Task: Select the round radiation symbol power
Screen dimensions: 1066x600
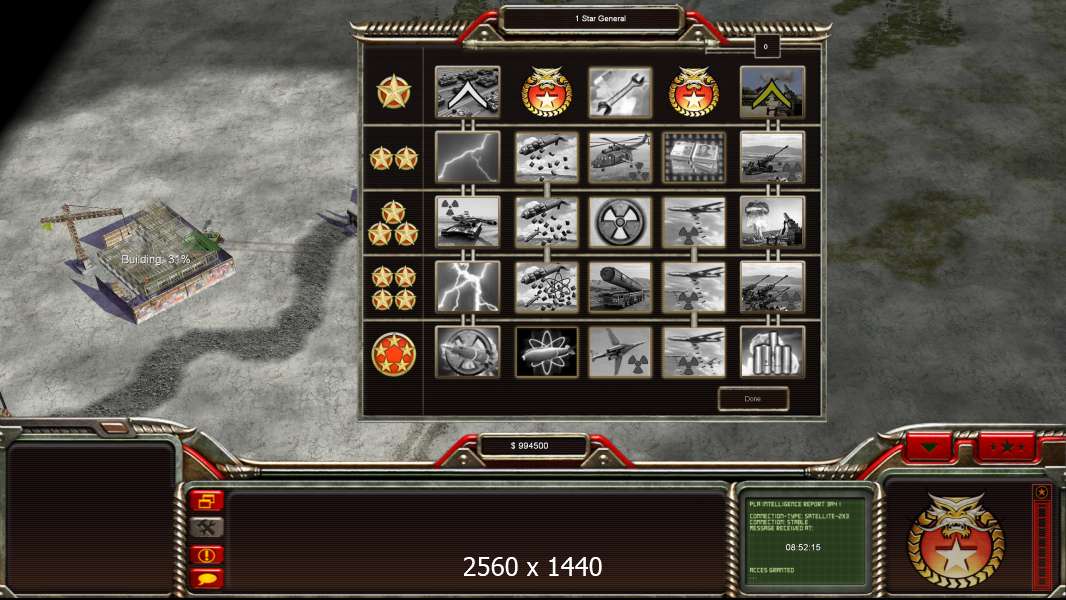Action: coord(619,222)
